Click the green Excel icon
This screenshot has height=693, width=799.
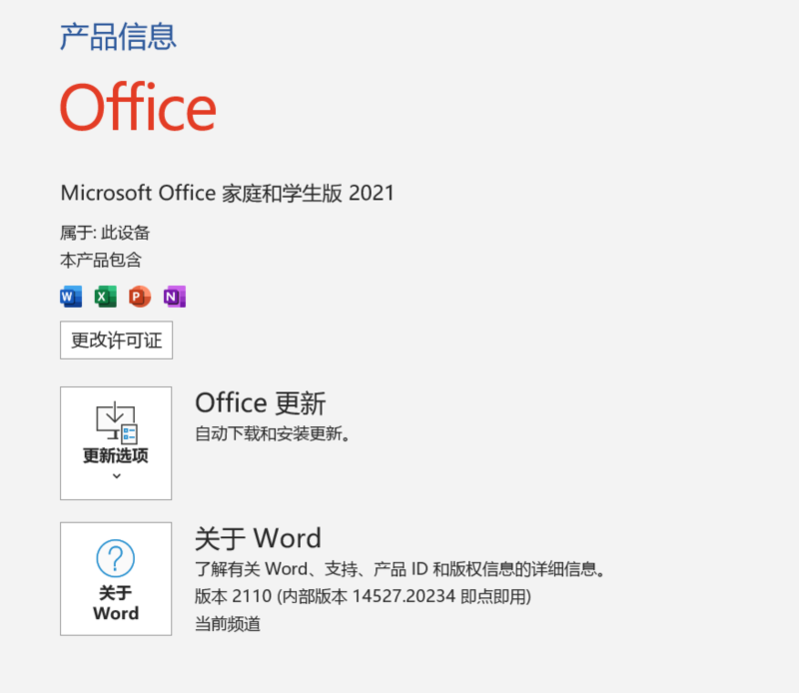click(105, 297)
